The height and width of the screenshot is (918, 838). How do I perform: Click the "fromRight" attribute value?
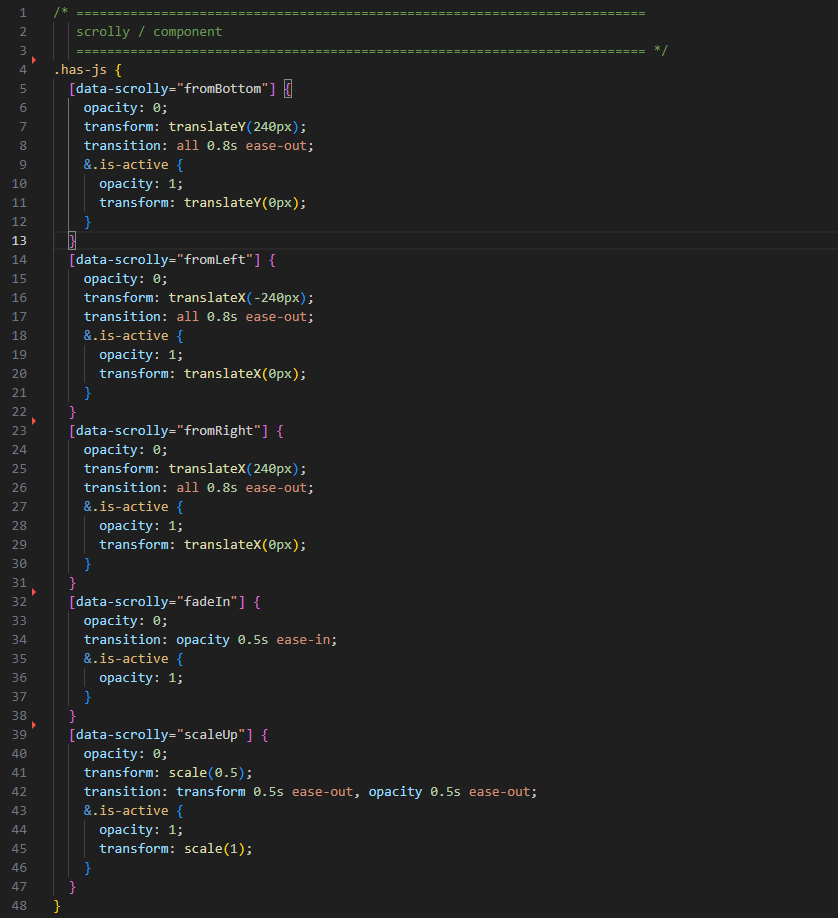tap(219, 431)
